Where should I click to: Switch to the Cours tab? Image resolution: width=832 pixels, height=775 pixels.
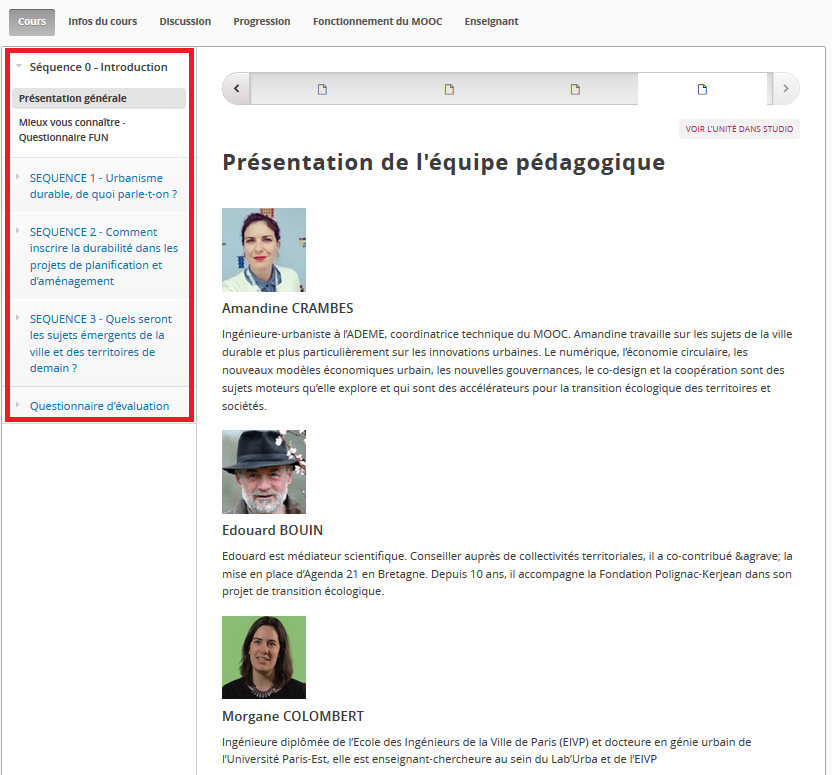tap(32, 22)
